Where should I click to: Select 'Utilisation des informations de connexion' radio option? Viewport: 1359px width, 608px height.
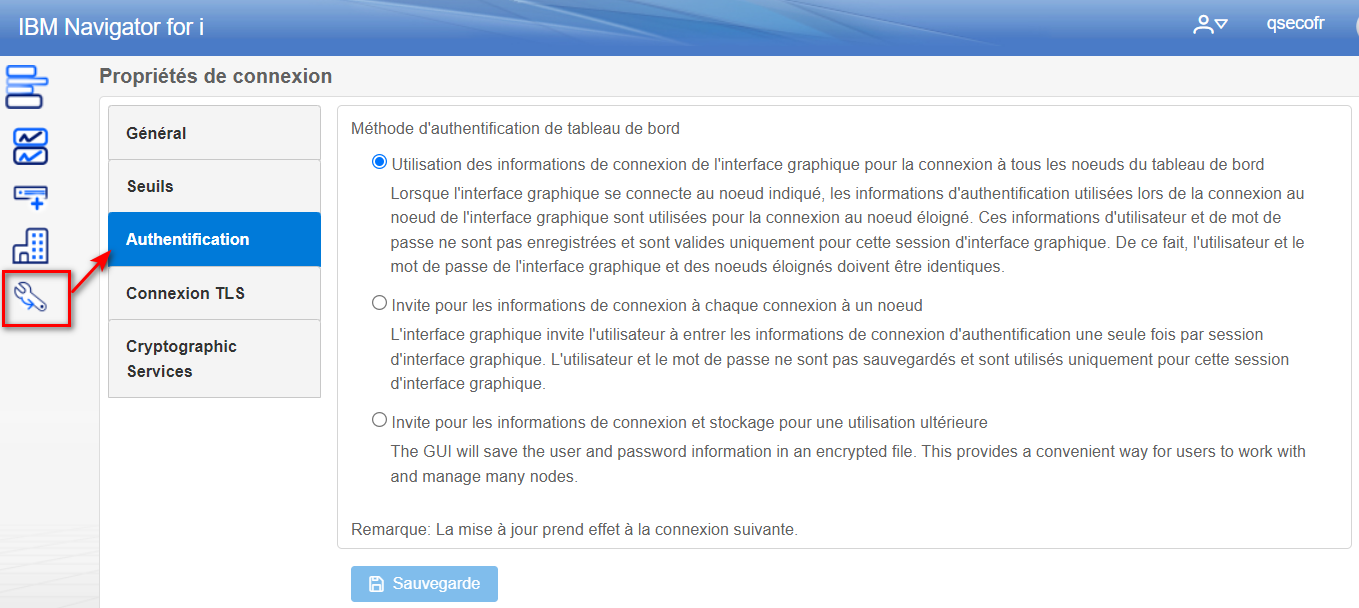coord(379,162)
